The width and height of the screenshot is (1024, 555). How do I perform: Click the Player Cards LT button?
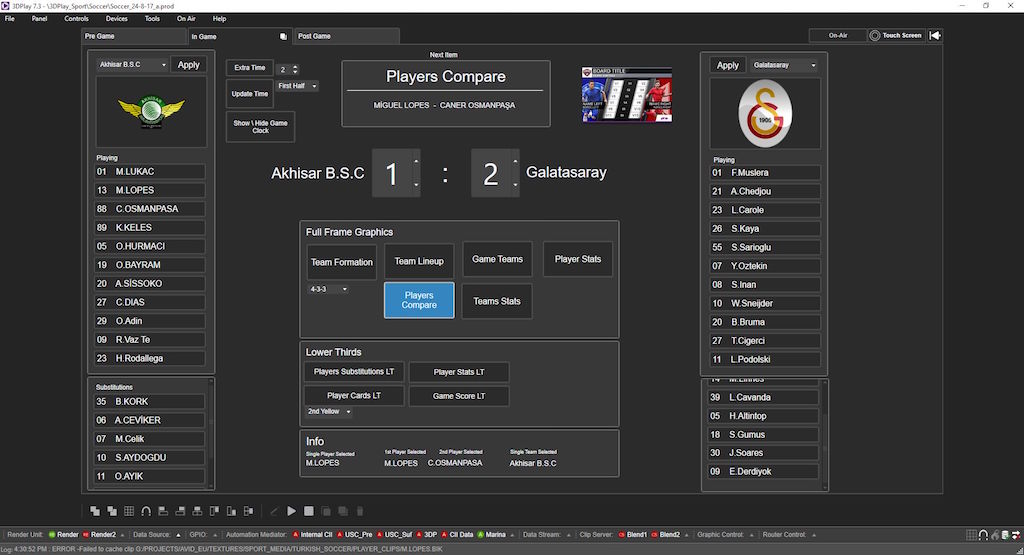(354, 396)
